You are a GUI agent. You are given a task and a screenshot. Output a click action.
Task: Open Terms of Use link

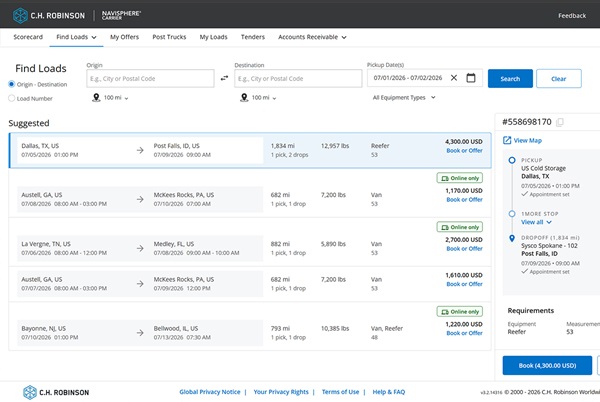click(340, 392)
